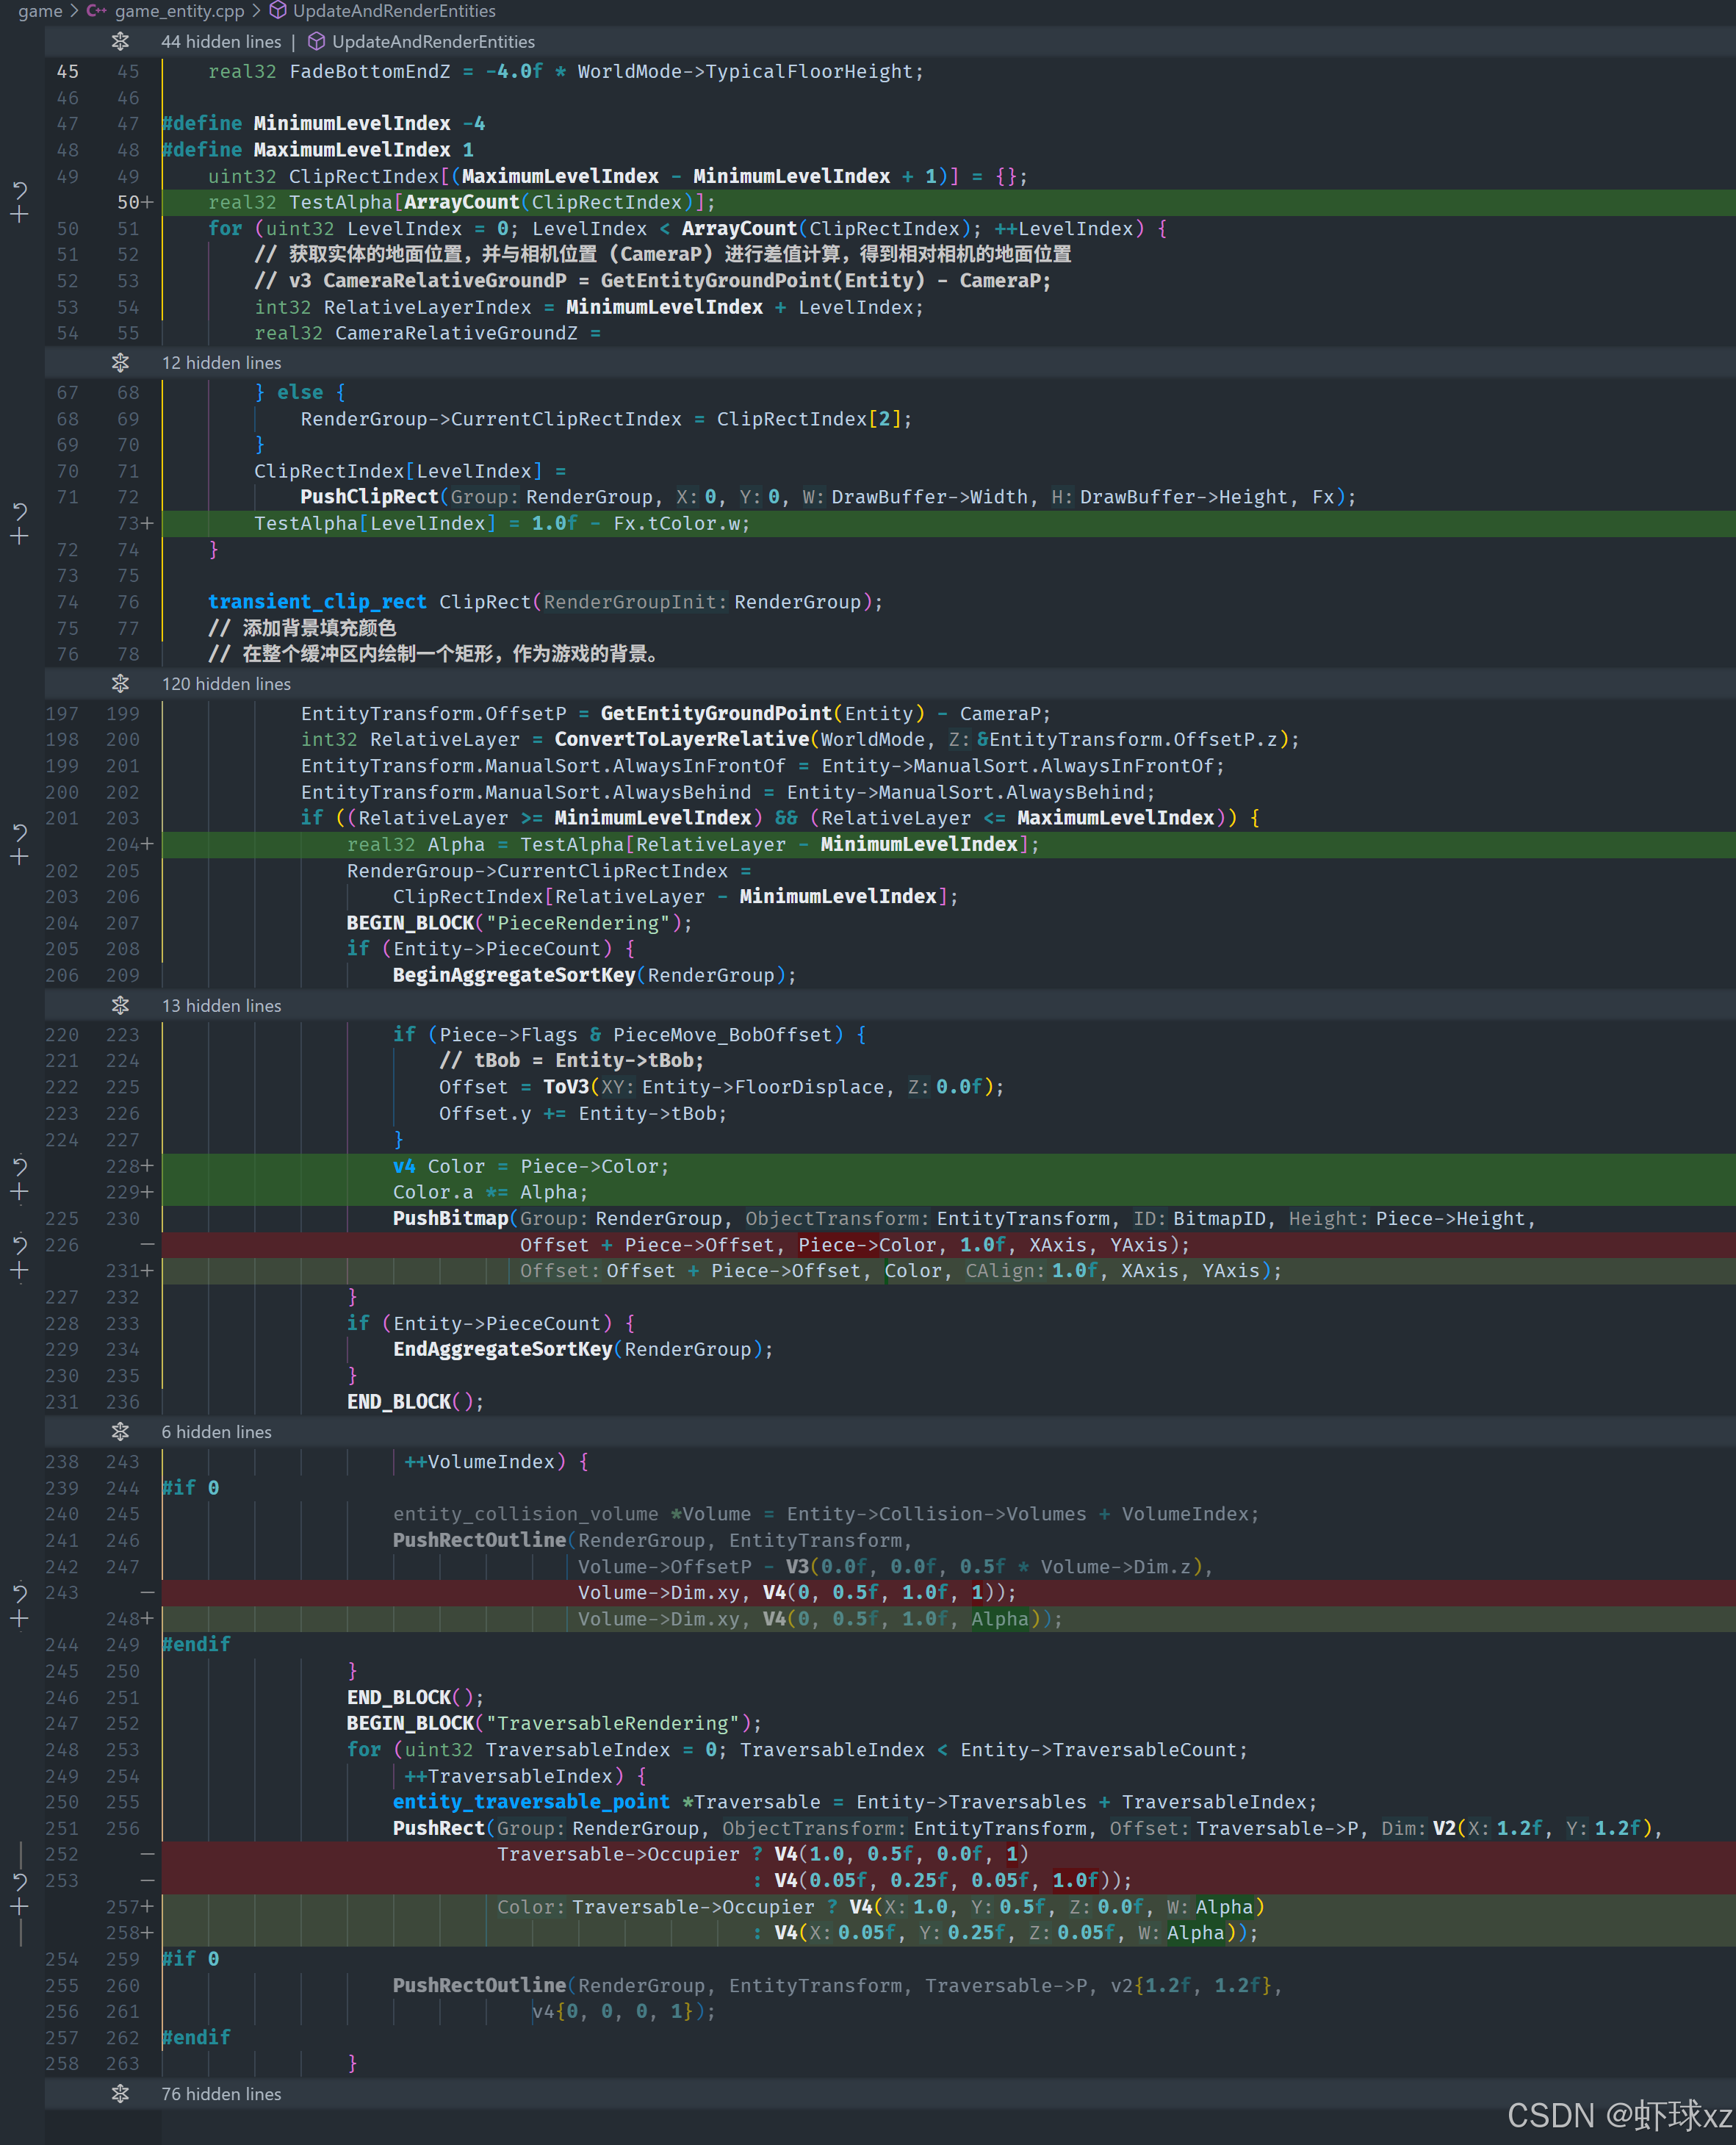
Task: Stage the Traversable Occupier color change block
Action: pos(19,1907)
